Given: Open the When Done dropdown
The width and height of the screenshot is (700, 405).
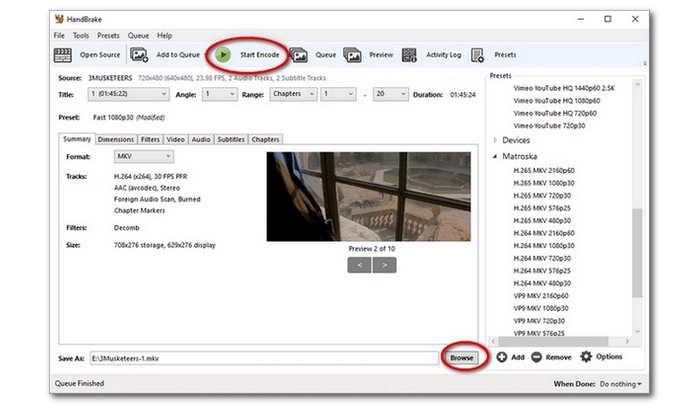Looking at the screenshot, I should click(621, 384).
